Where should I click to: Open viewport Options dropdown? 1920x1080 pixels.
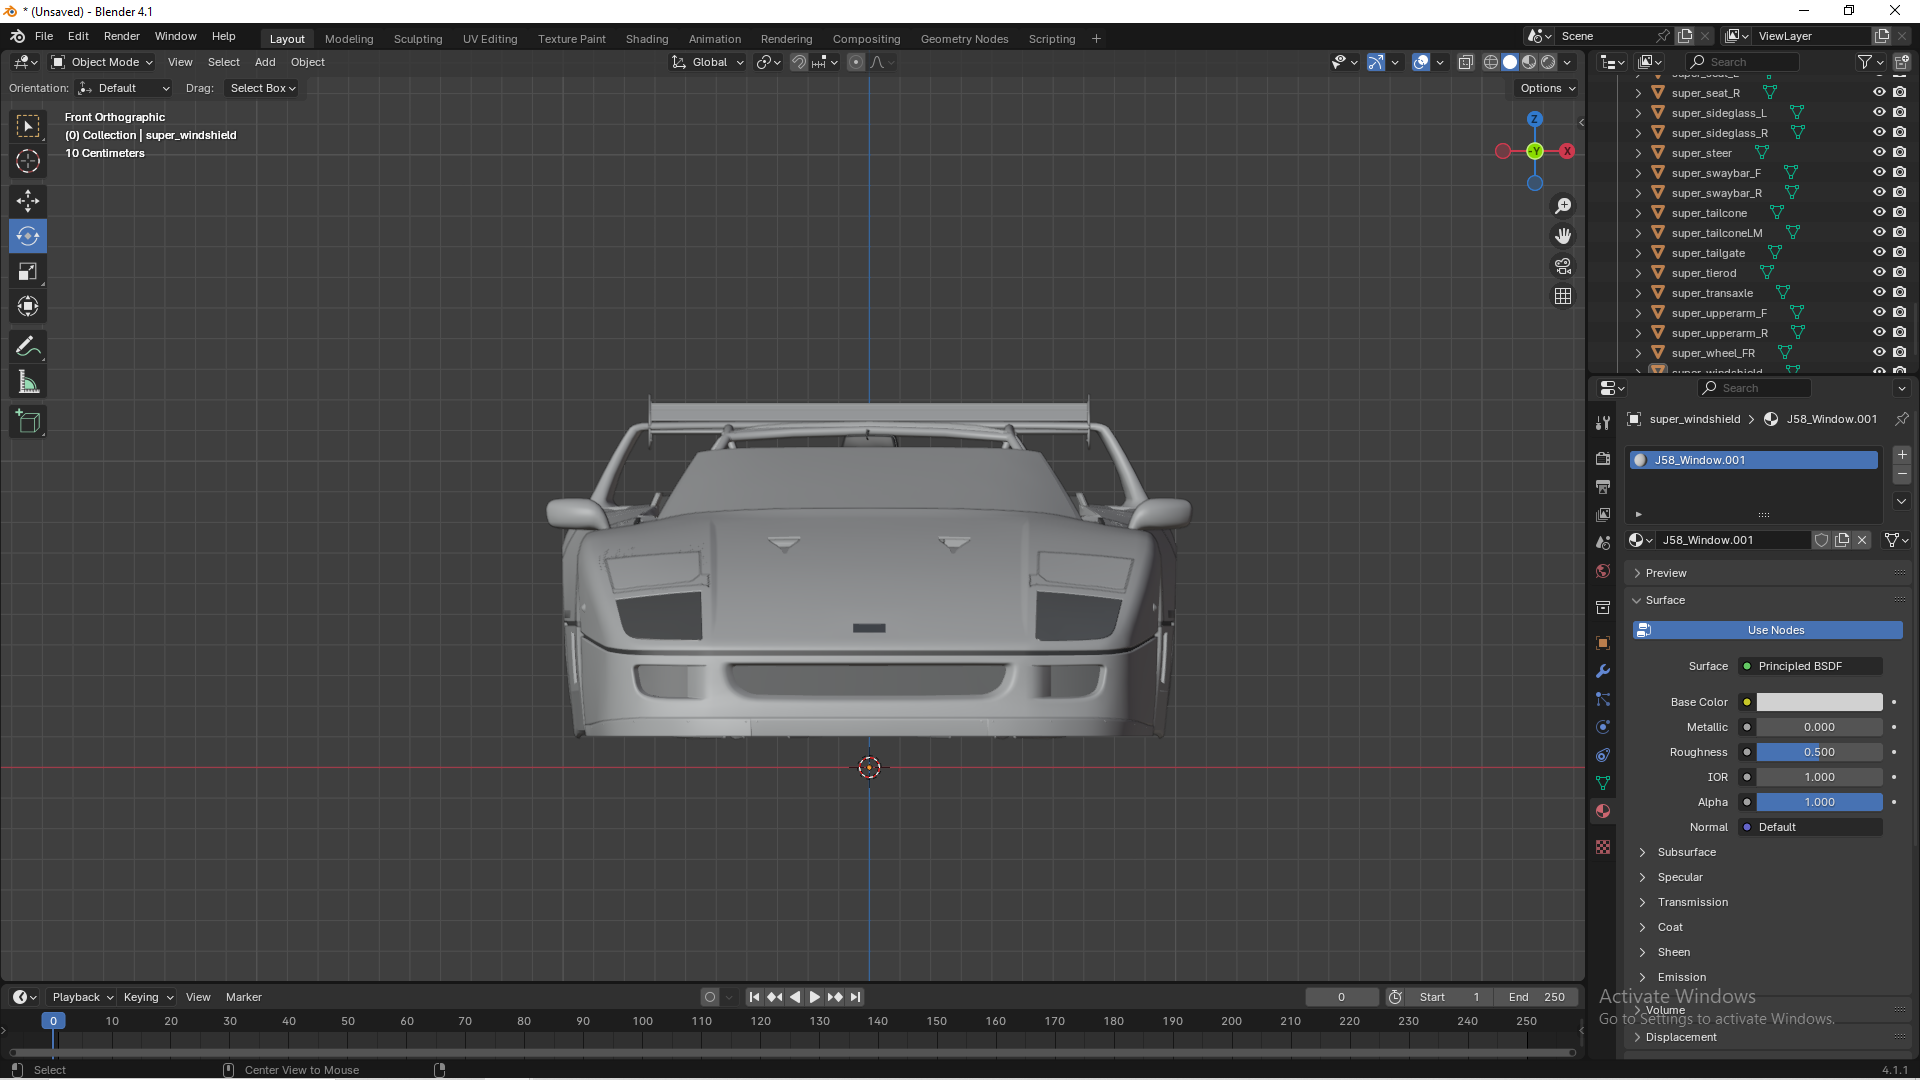[x=1547, y=88]
